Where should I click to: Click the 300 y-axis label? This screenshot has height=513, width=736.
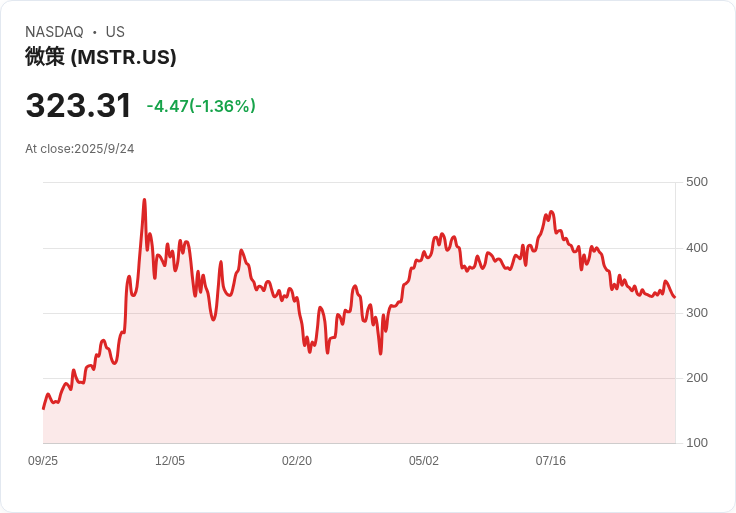click(x=697, y=313)
